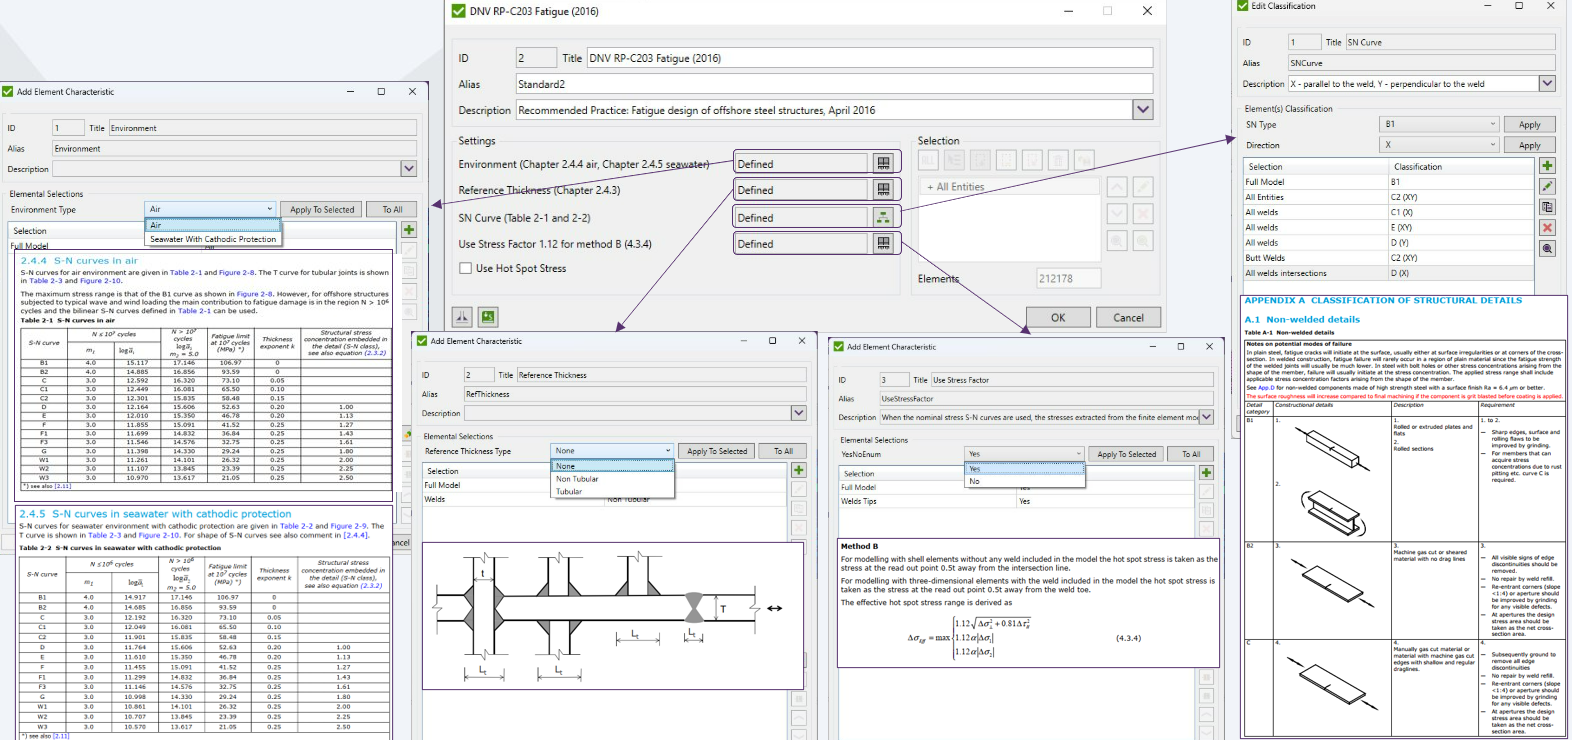Expand Description dropdown in Reference Thickness dialog

tap(798, 413)
